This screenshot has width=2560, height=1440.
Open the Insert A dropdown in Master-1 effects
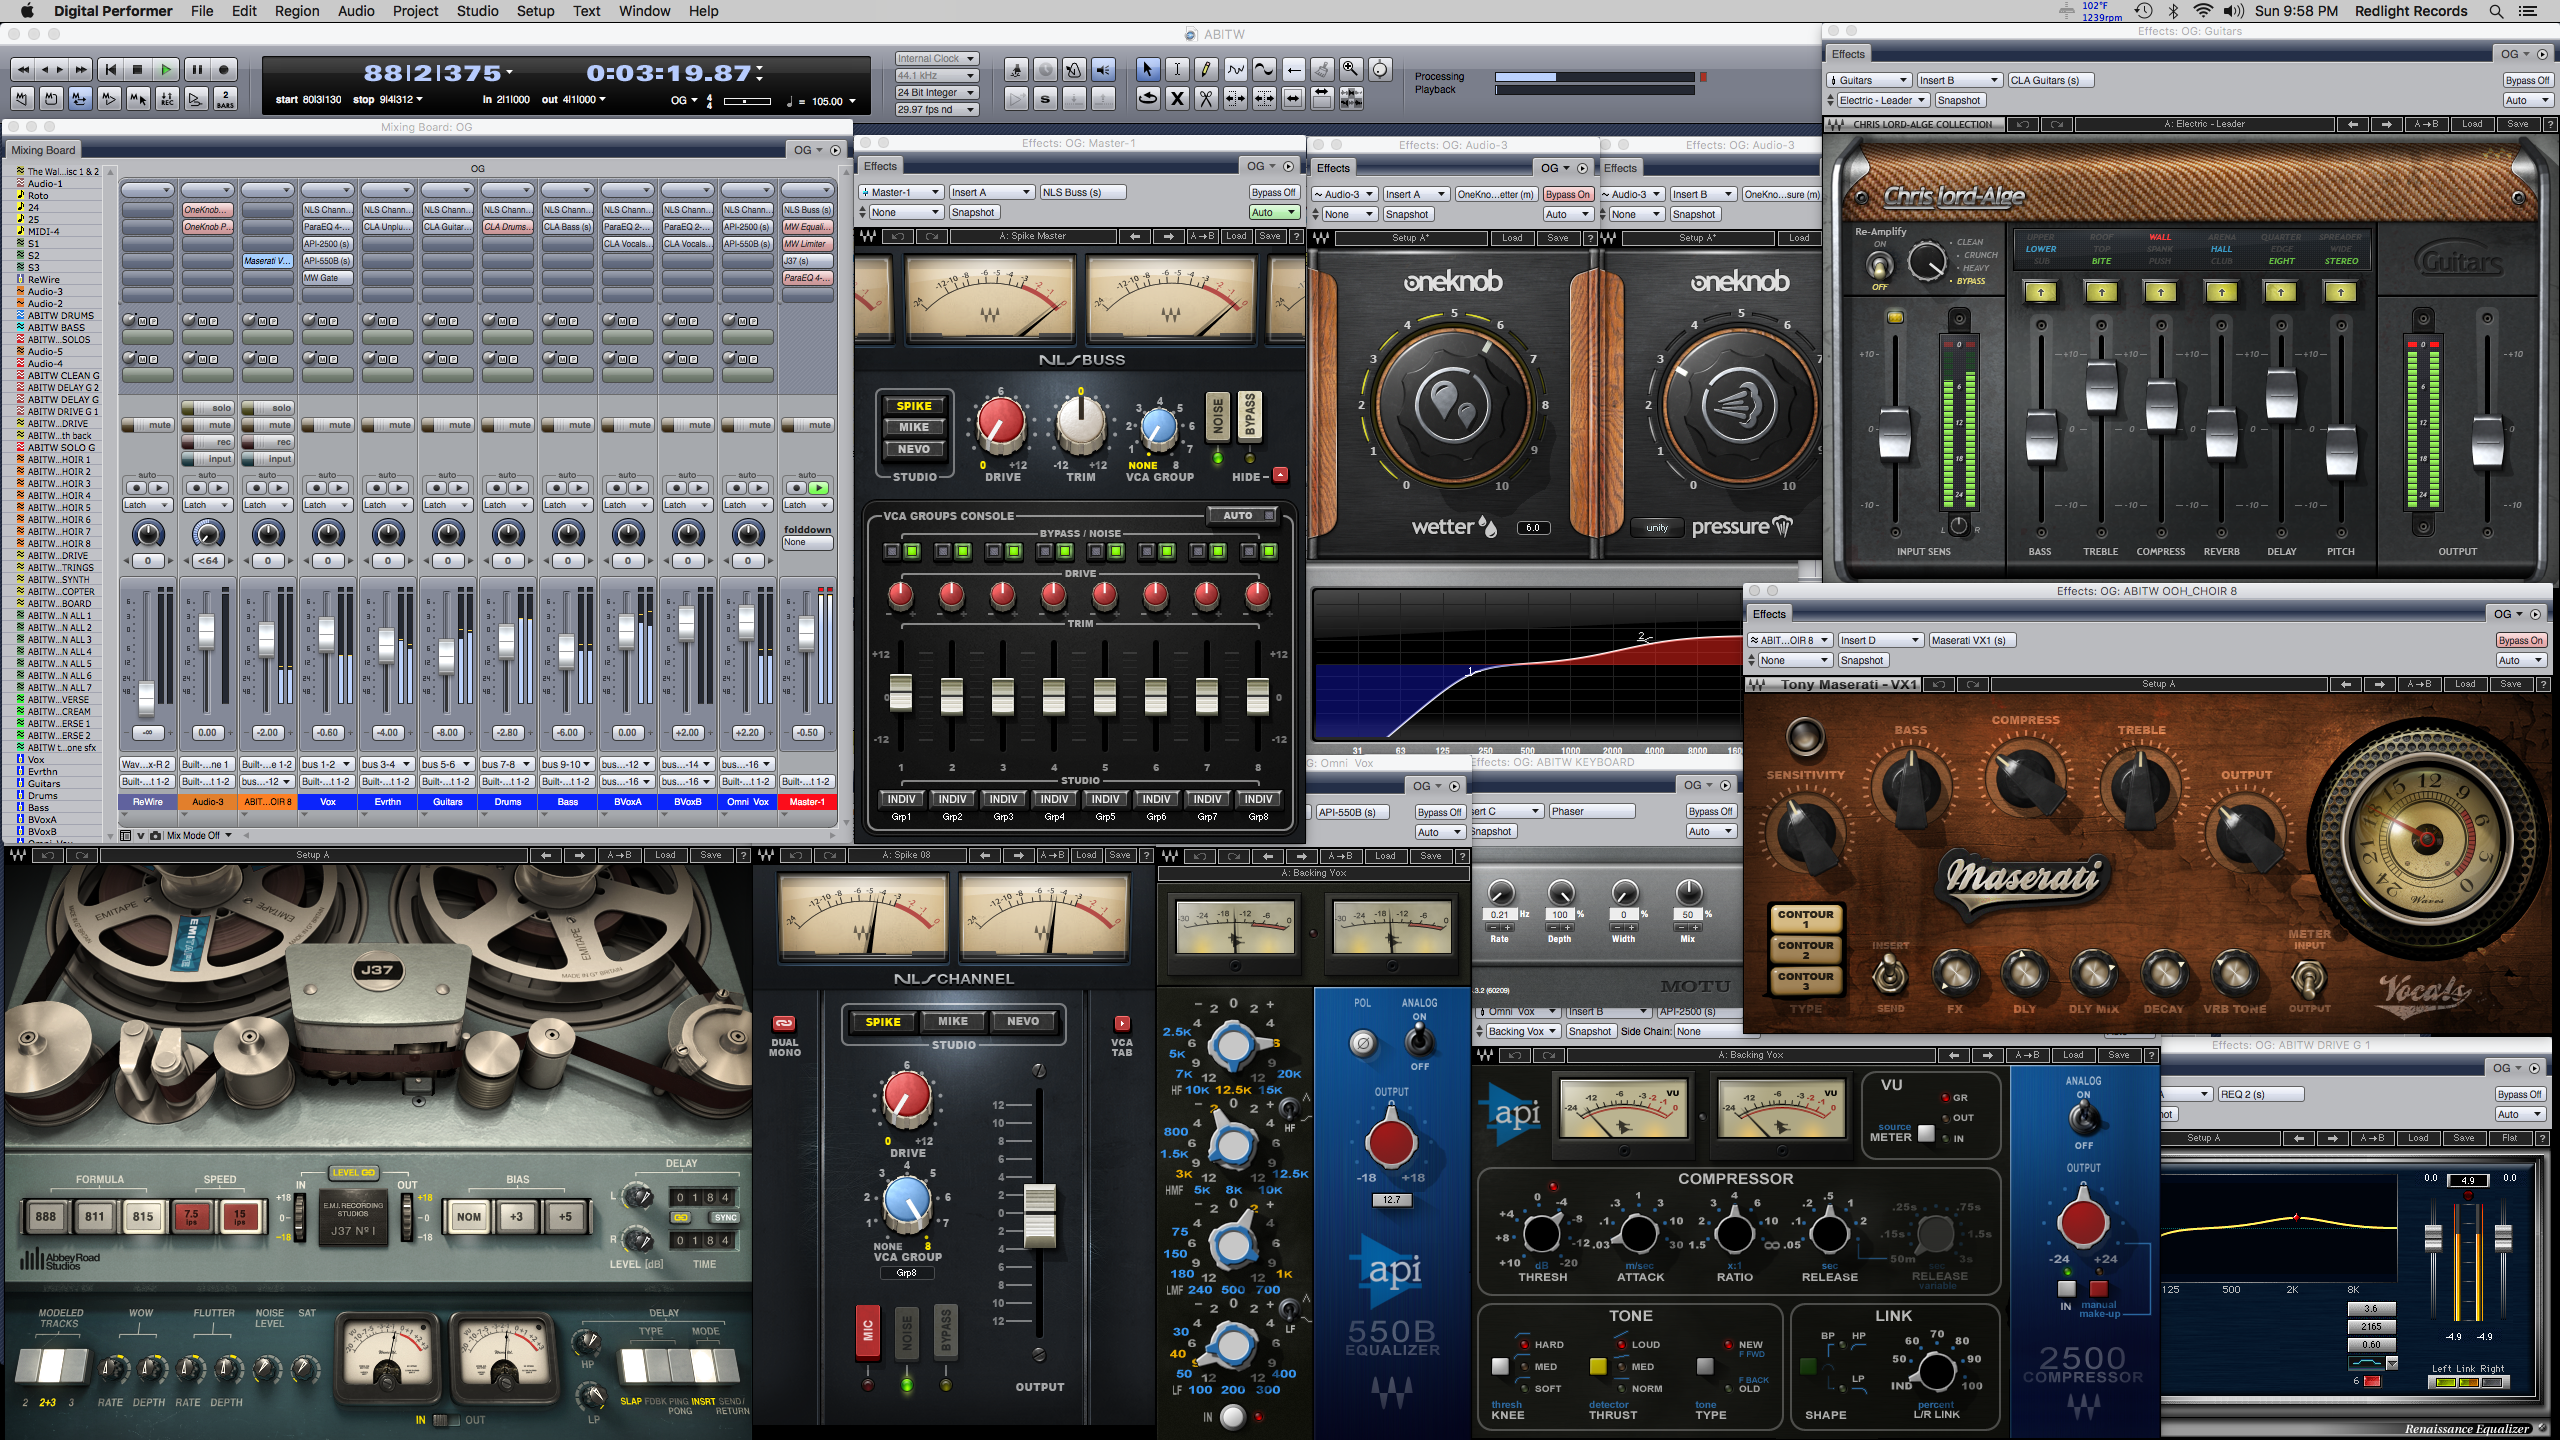click(990, 192)
